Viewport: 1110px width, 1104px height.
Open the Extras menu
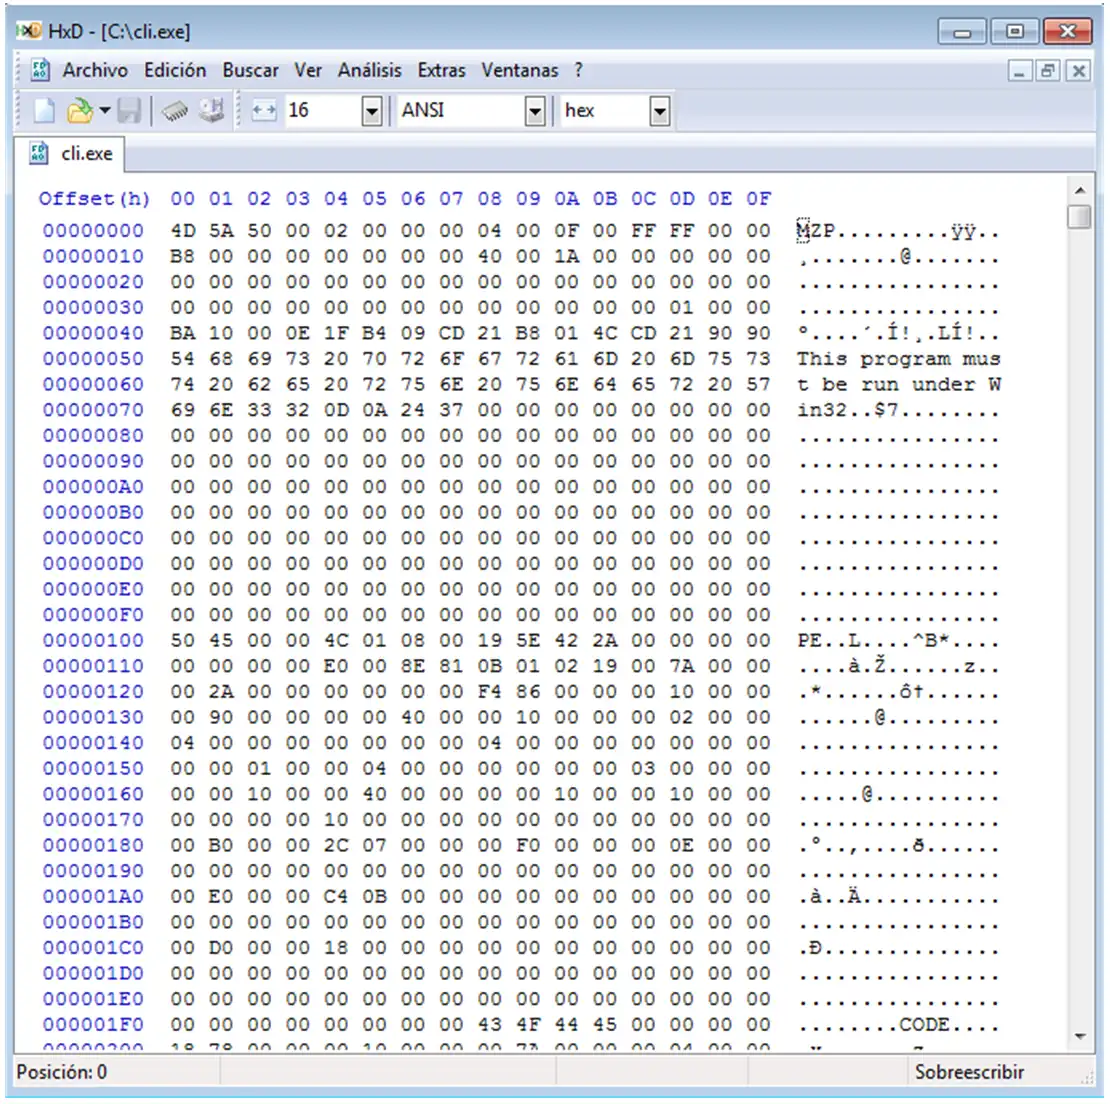click(x=442, y=70)
